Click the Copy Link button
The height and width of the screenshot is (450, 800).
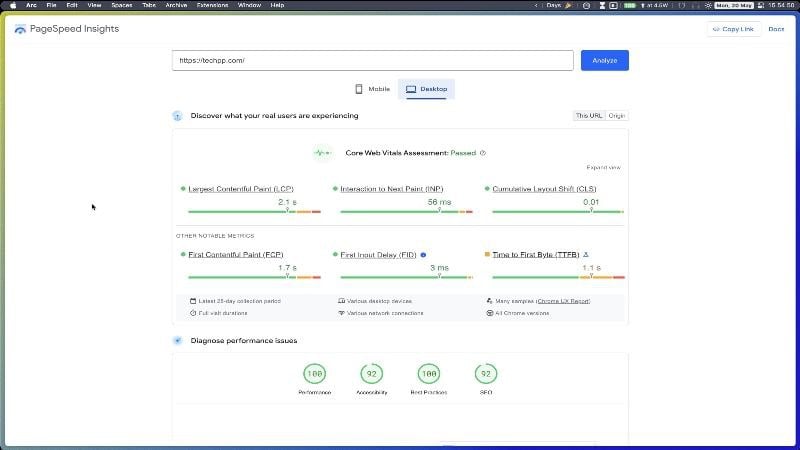coord(733,29)
